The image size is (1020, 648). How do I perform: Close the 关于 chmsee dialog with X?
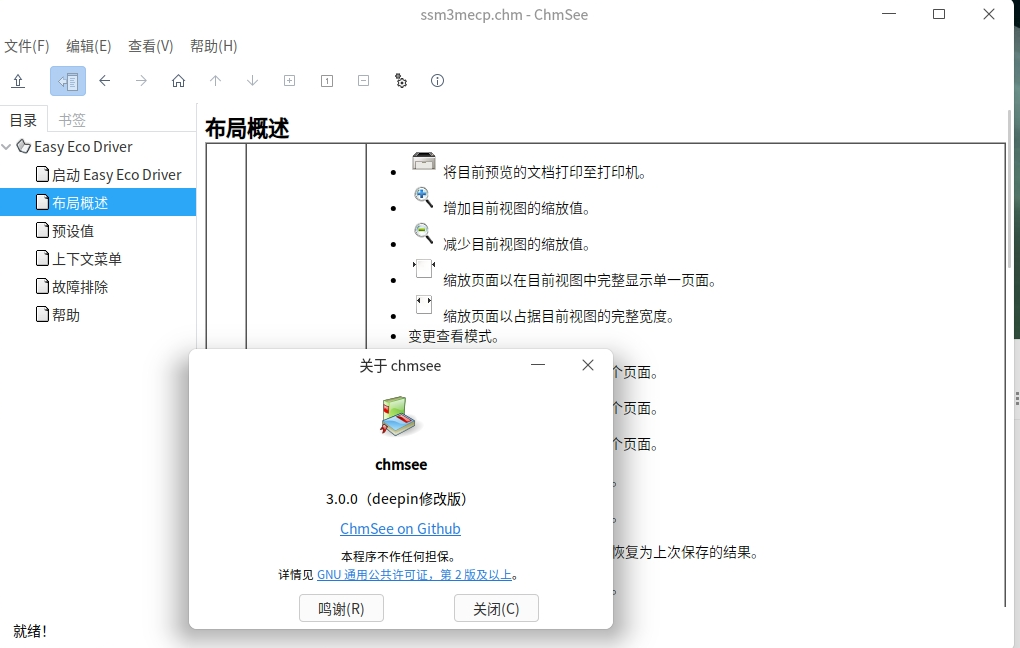point(587,365)
